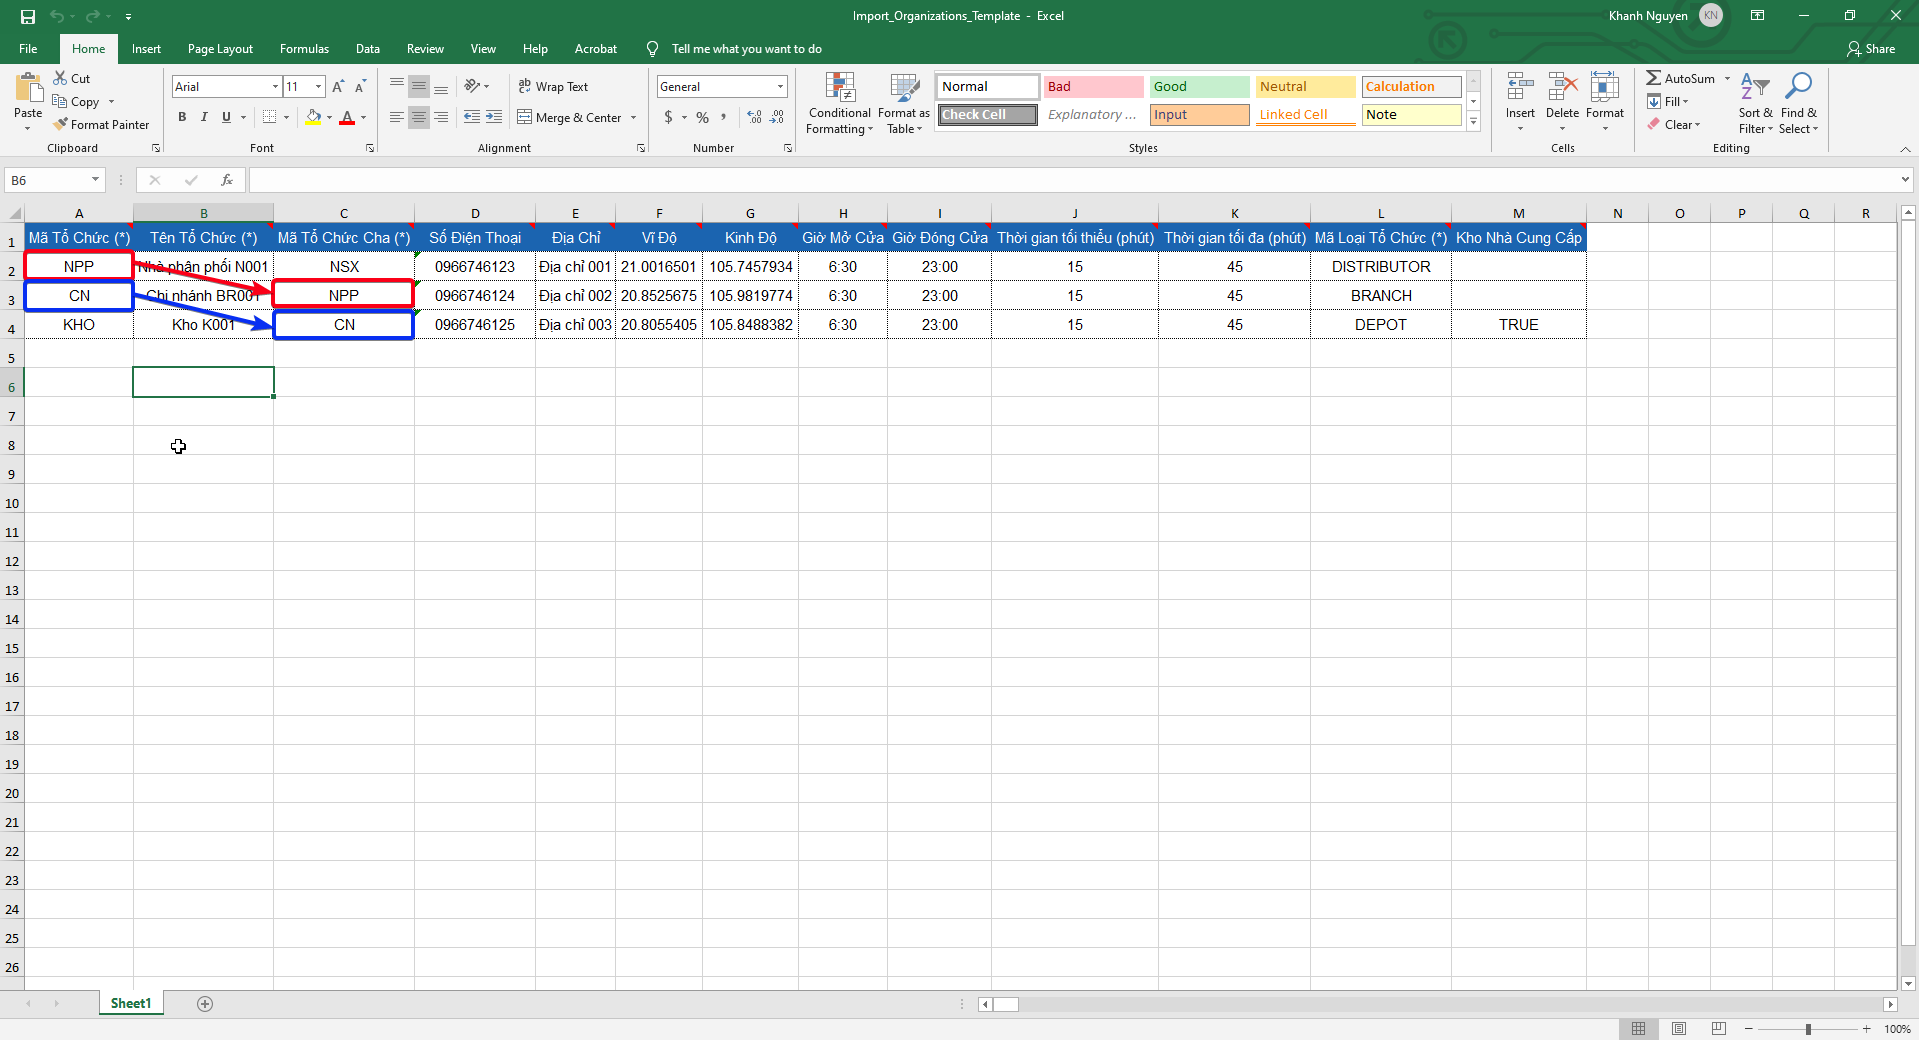The image size is (1919, 1040).
Task: Click Decrease Decimal icon
Action: point(777,117)
